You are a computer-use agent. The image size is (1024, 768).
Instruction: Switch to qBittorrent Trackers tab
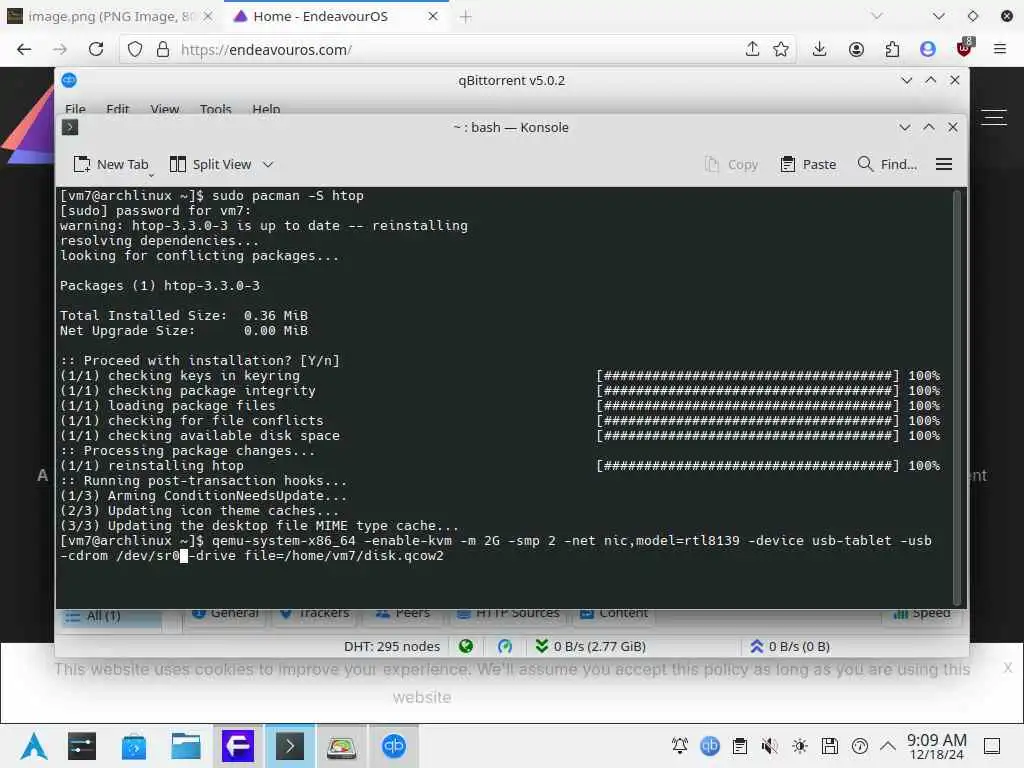click(315, 614)
